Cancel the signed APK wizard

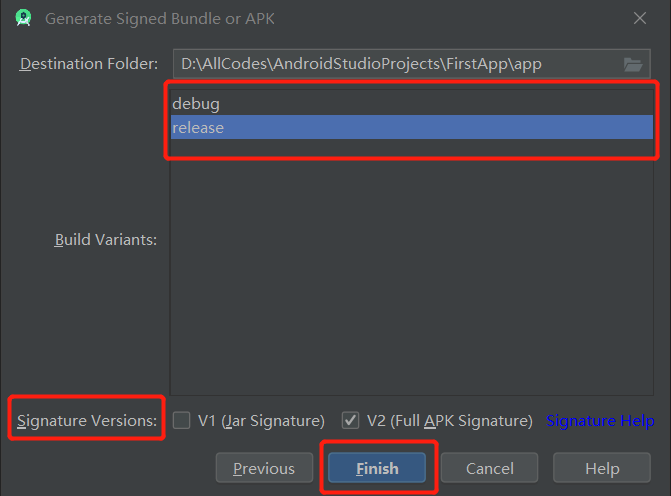click(490, 468)
